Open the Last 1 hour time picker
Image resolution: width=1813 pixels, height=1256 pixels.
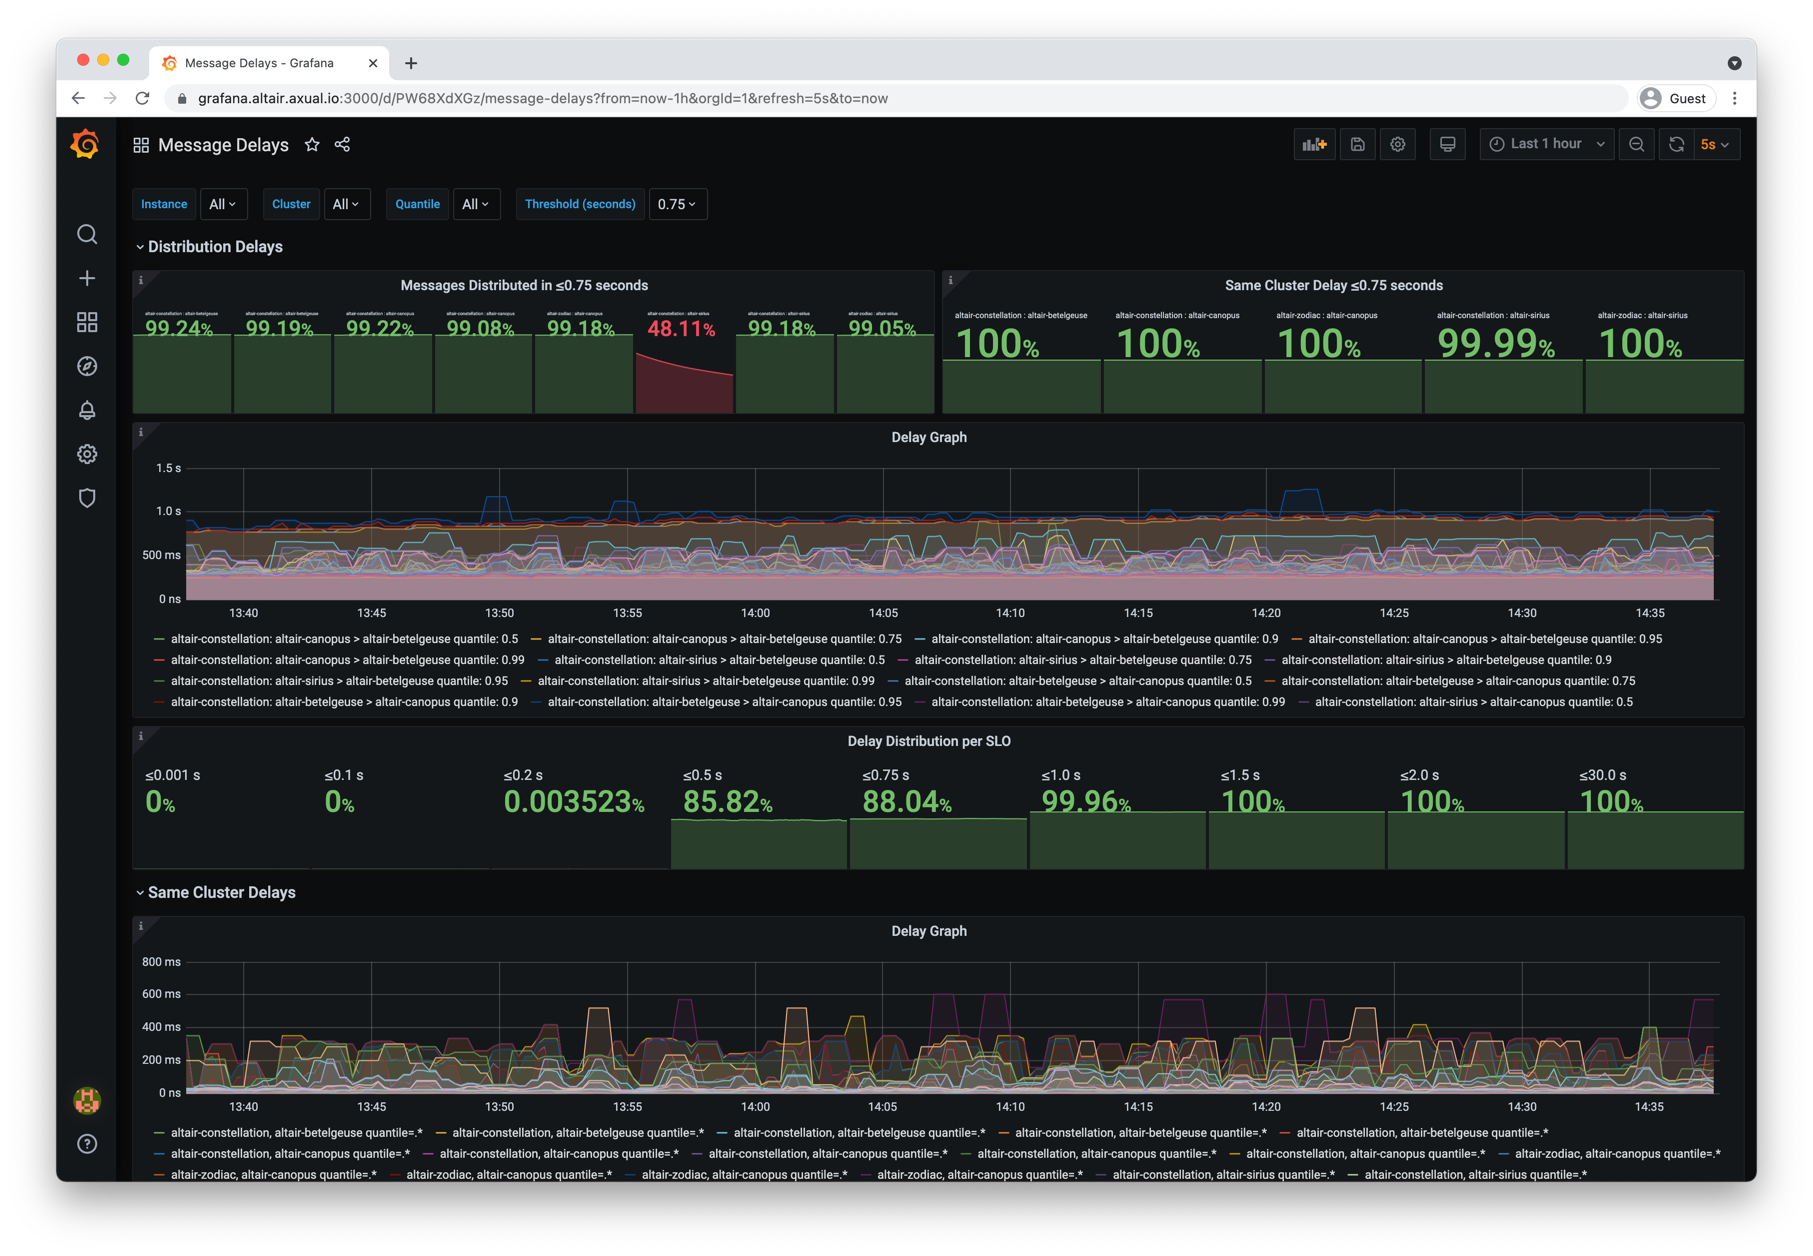1547,145
